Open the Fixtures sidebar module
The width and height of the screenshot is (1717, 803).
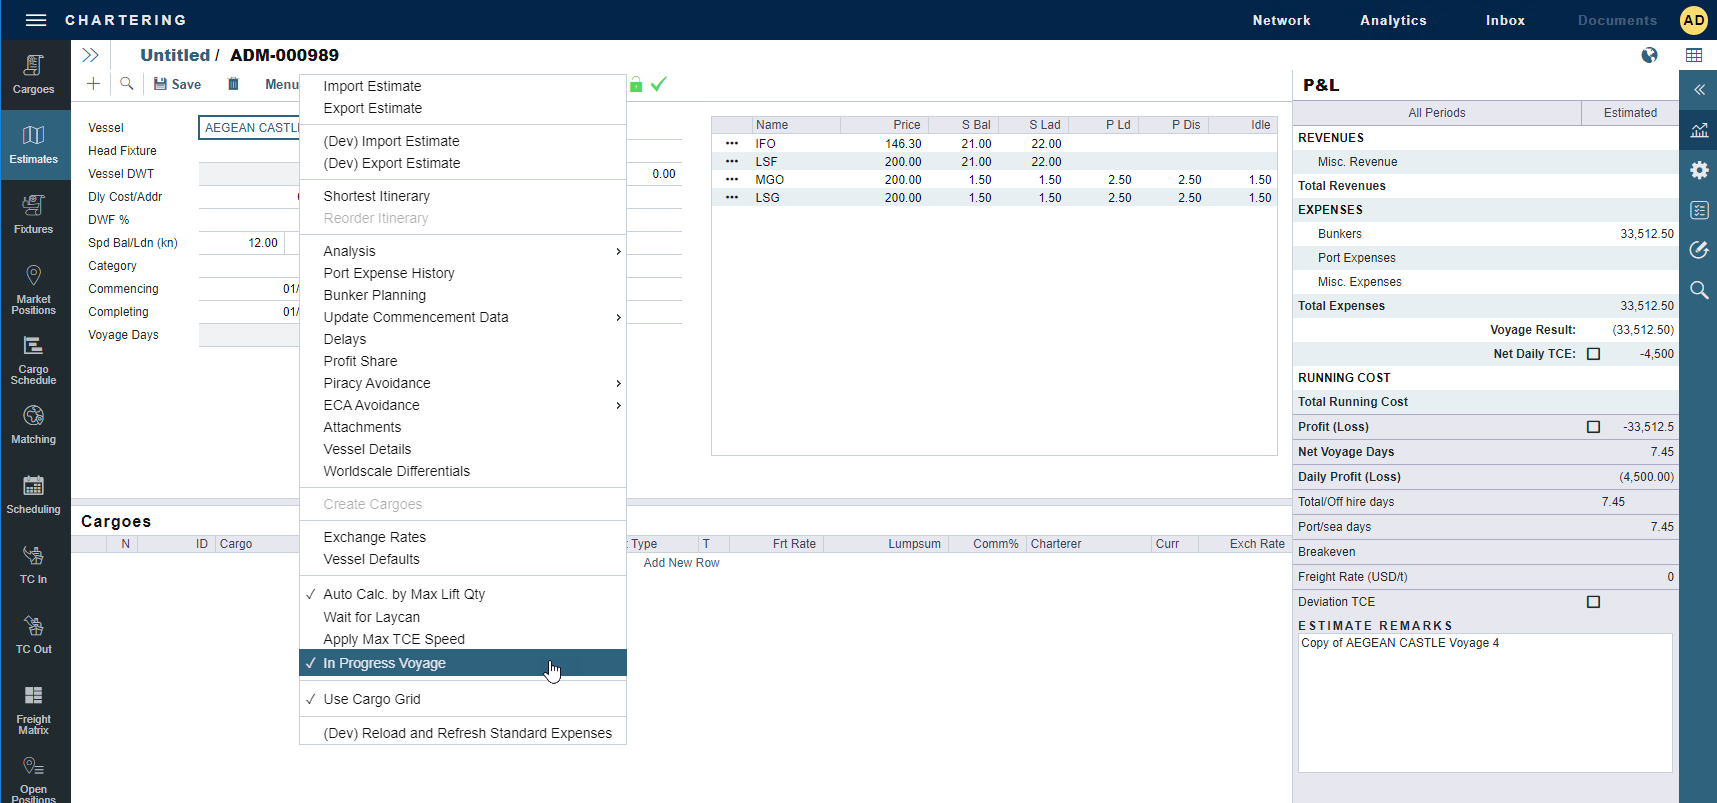tap(34, 215)
